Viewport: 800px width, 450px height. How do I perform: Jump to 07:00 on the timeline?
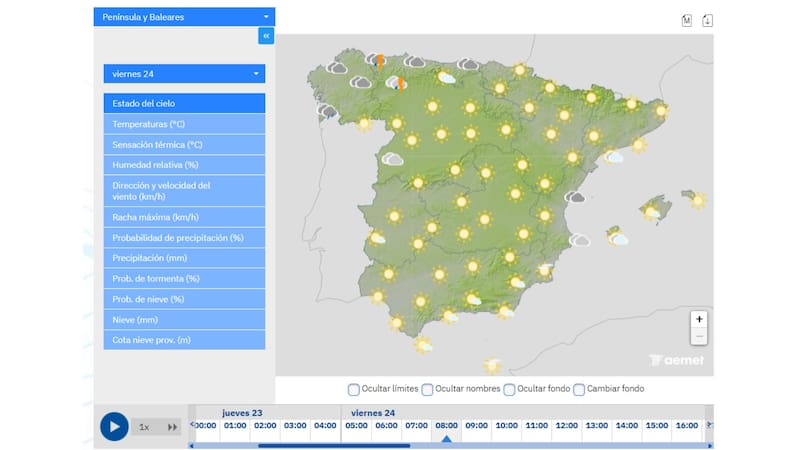pyautogui.click(x=416, y=426)
